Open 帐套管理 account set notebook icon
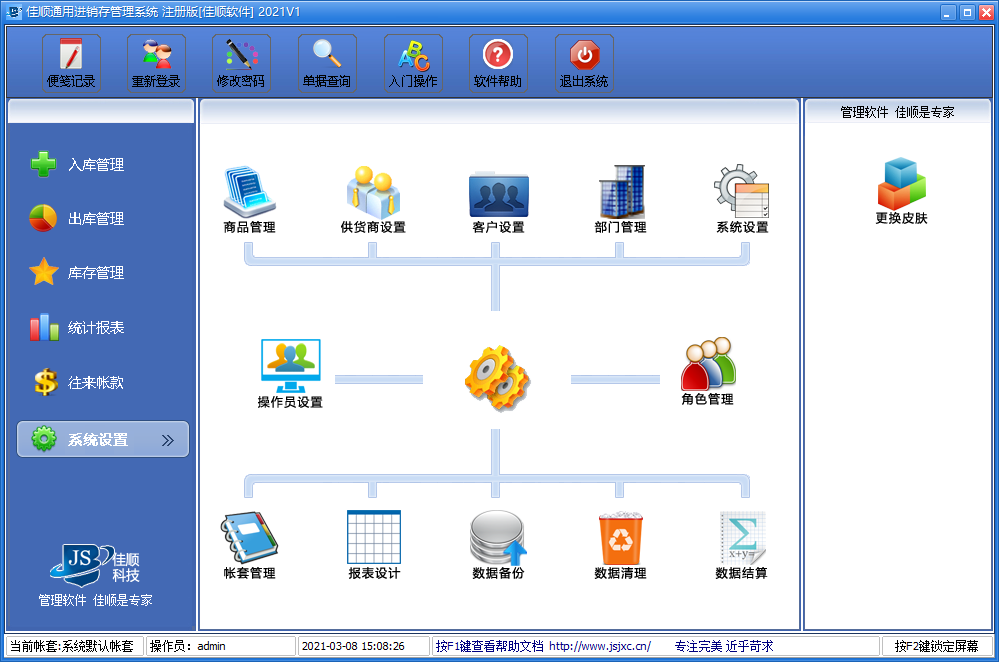Screen dimensions: 999x662 249,545
